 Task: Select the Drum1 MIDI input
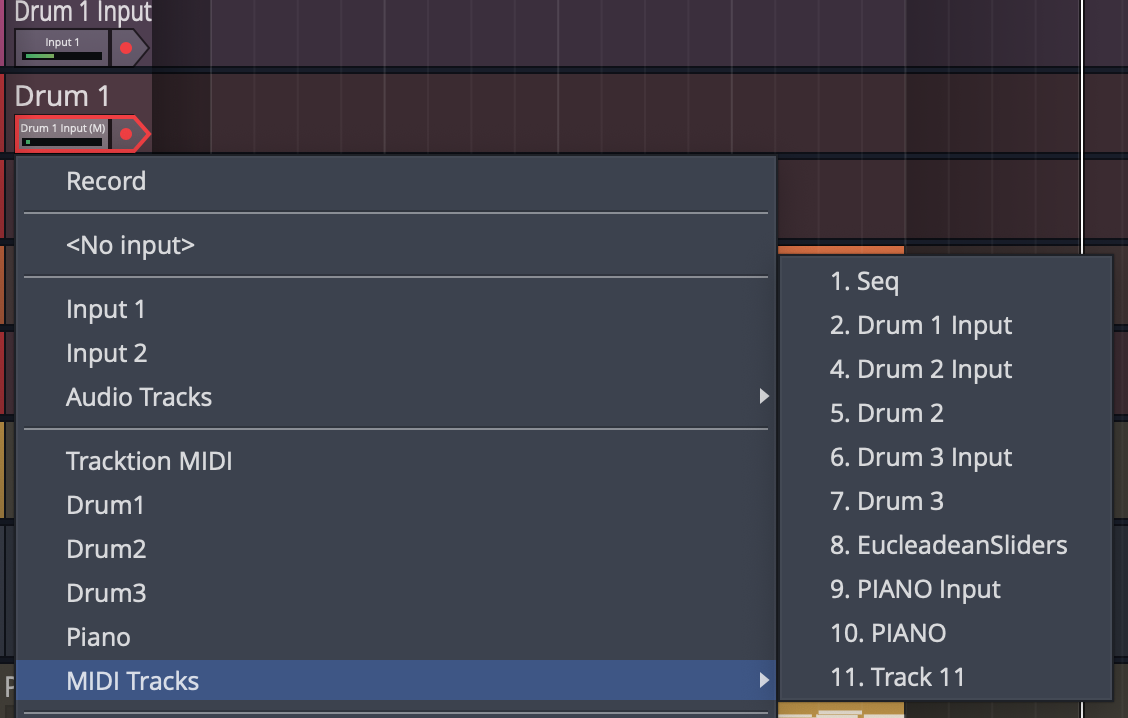point(105,505)
